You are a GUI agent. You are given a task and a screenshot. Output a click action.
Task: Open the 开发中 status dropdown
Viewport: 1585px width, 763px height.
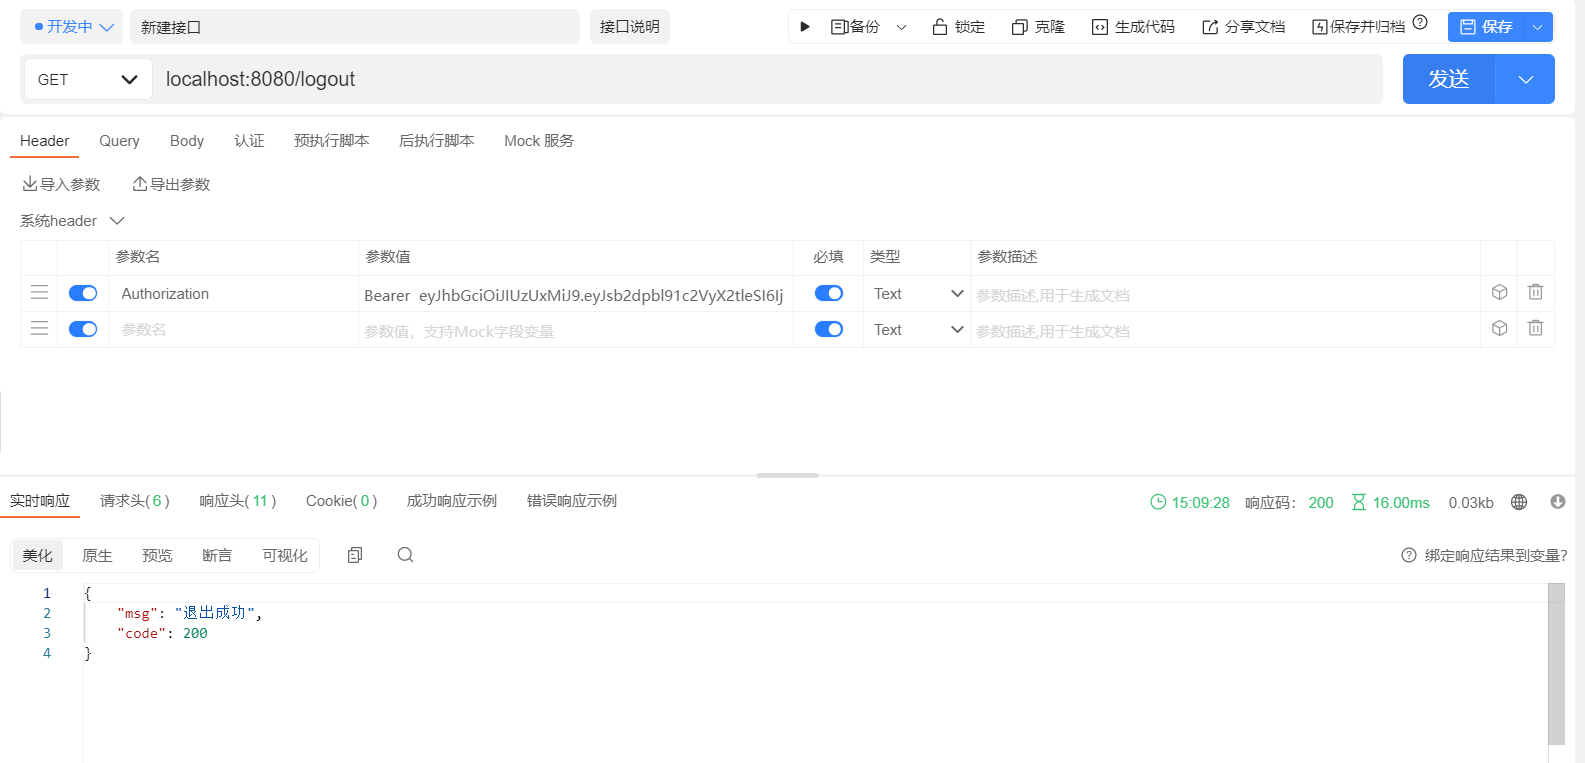[72, 27]
